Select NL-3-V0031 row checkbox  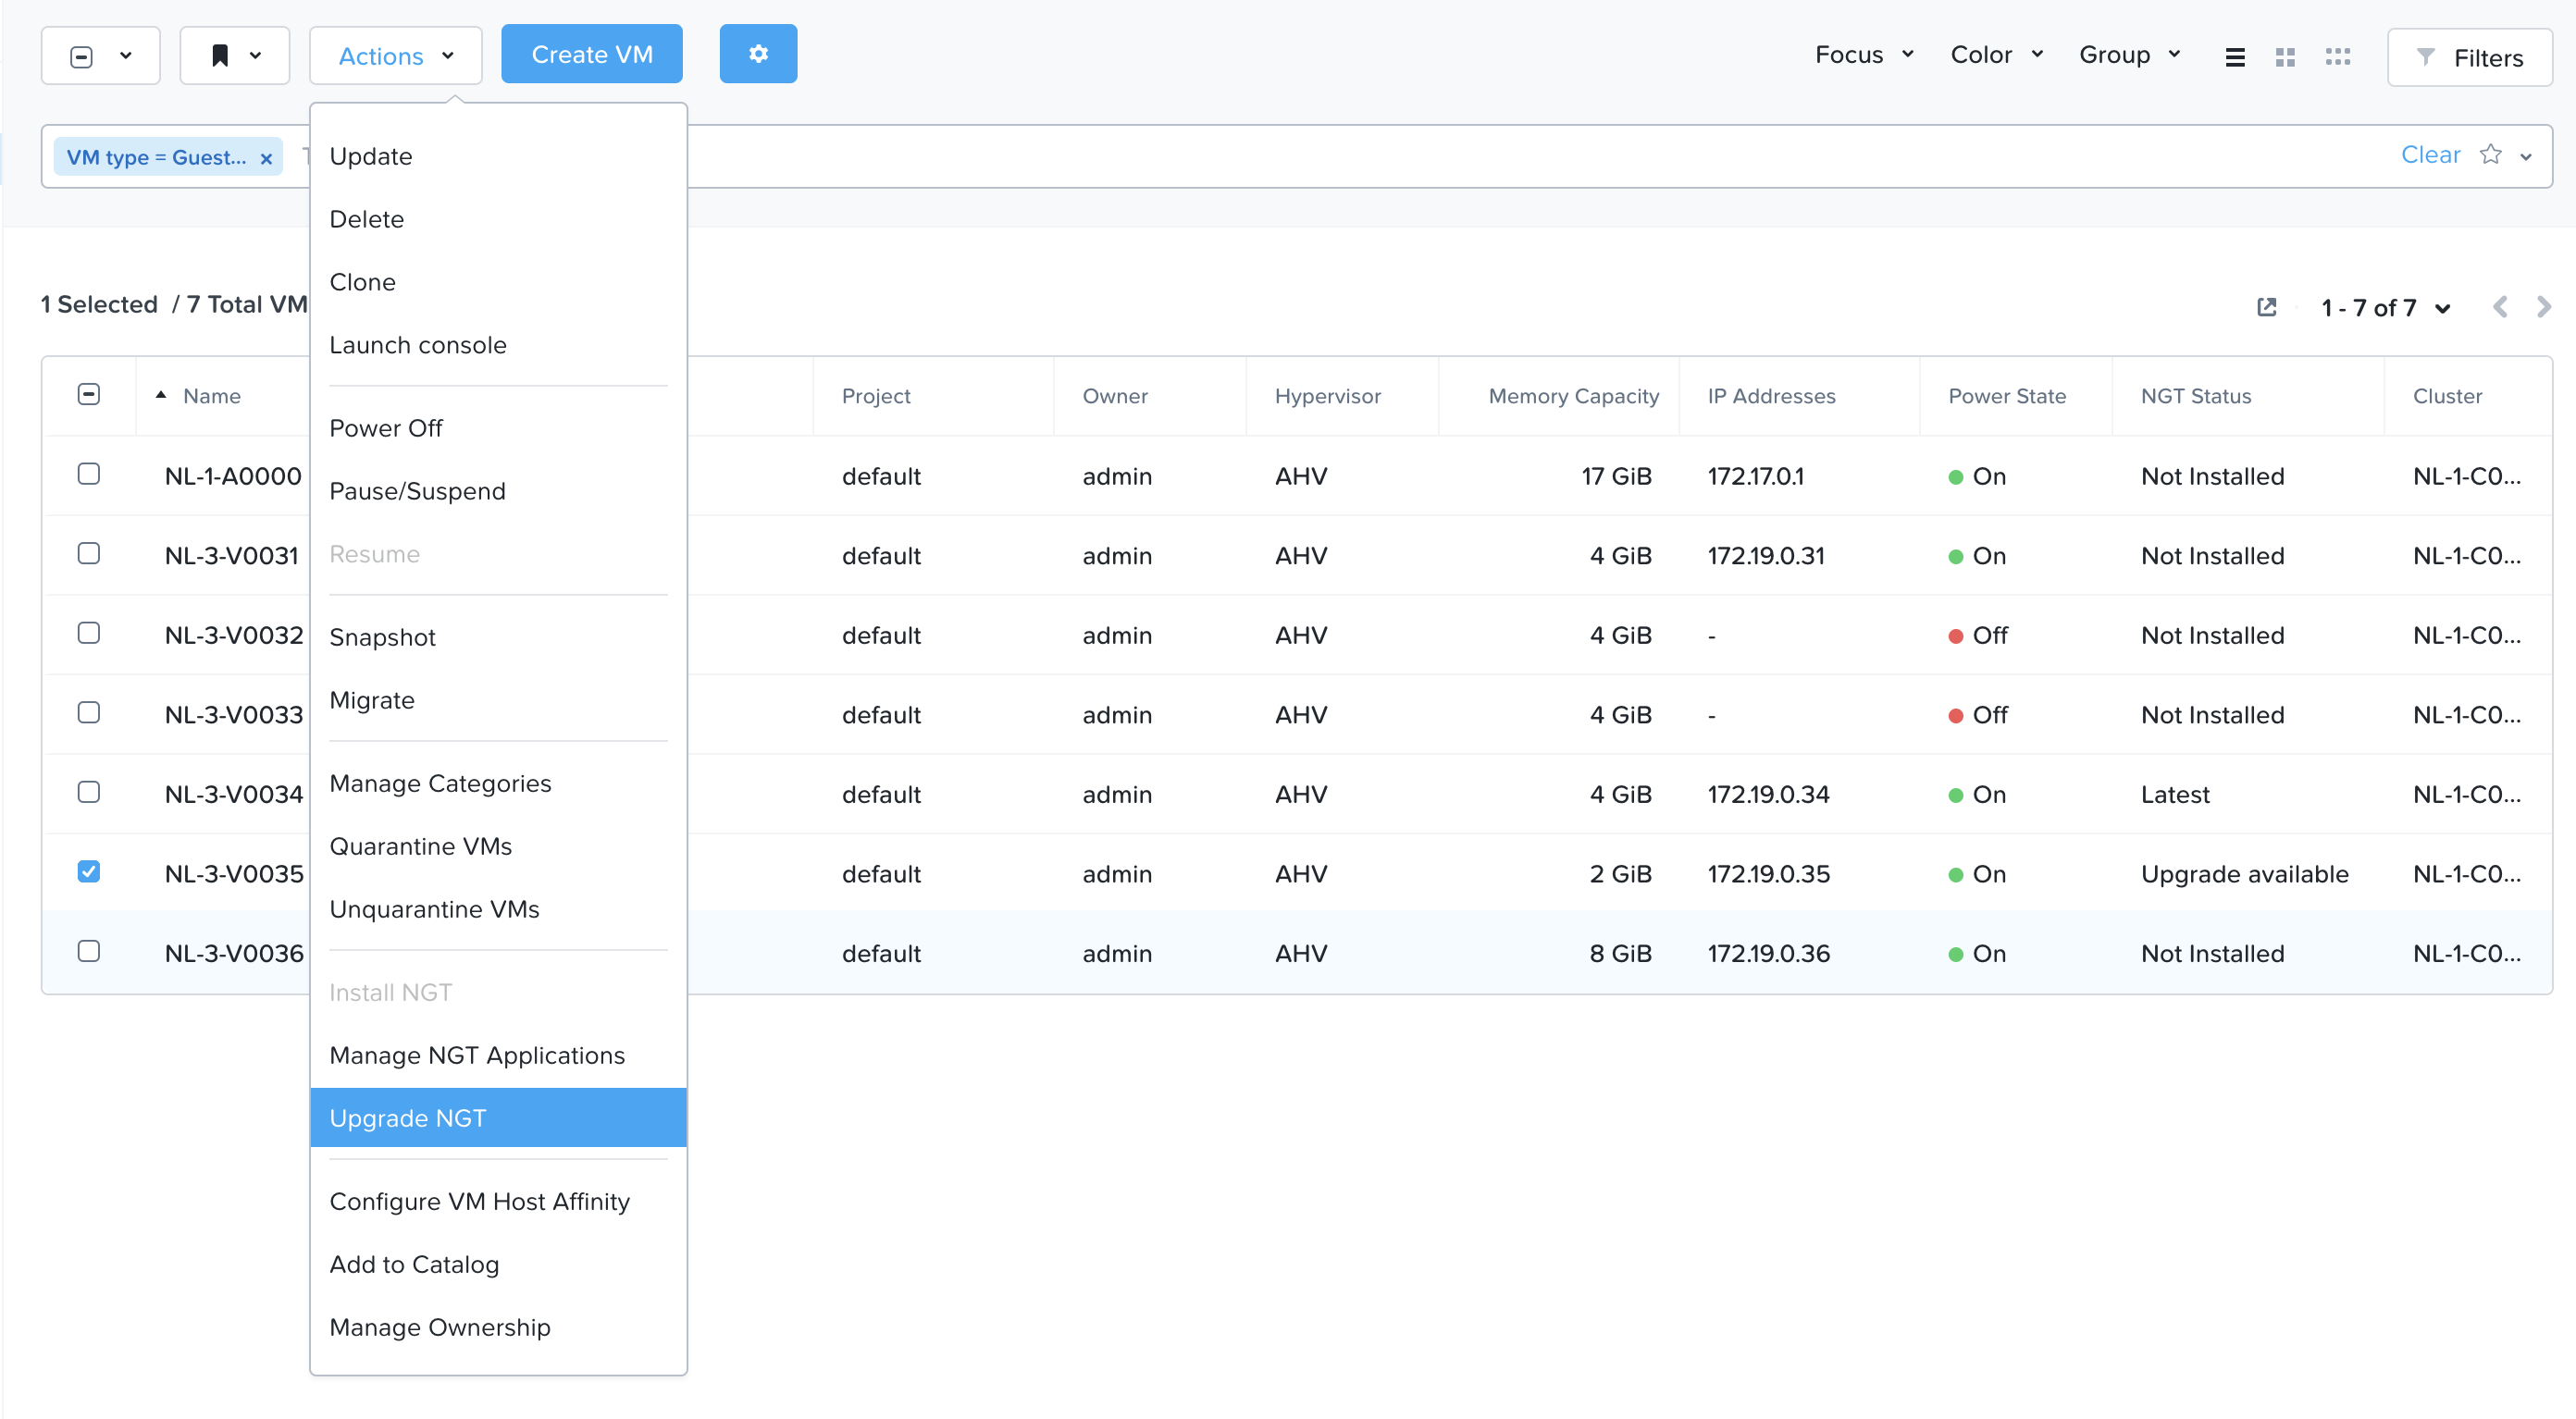coord(89,554)
